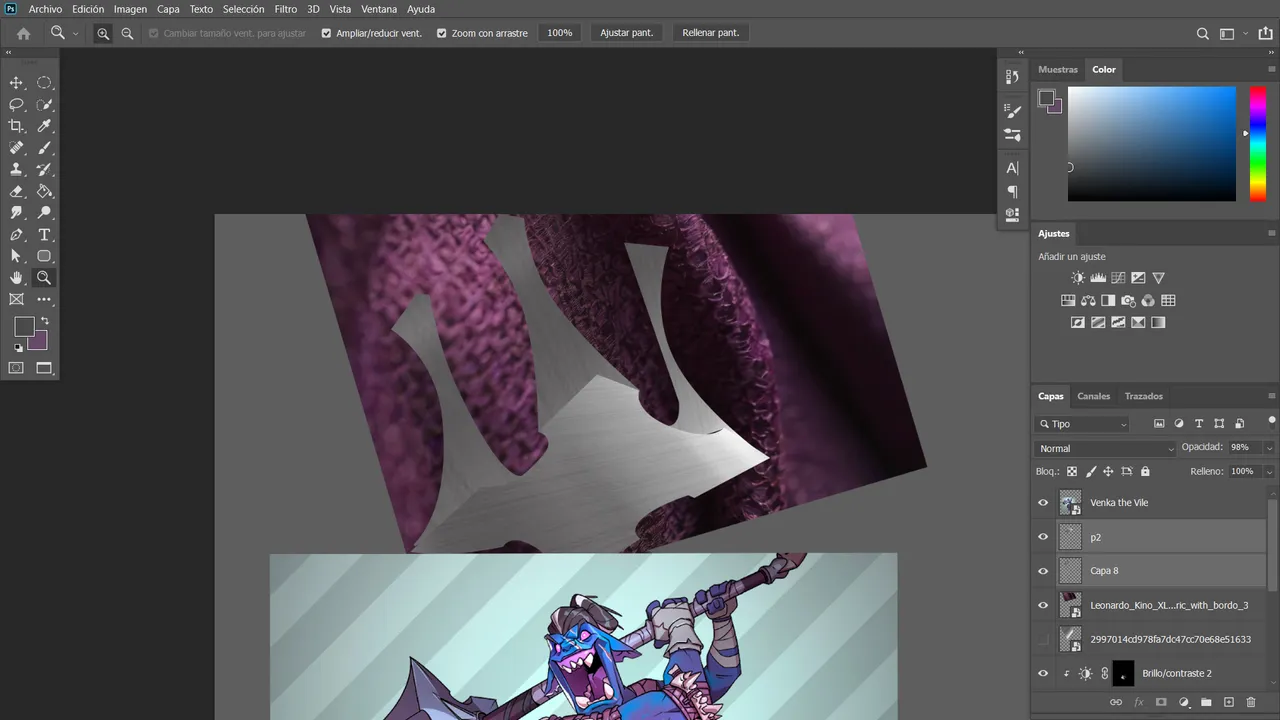
Task: Select the Pen tool
Action: (x=16, y=235)
